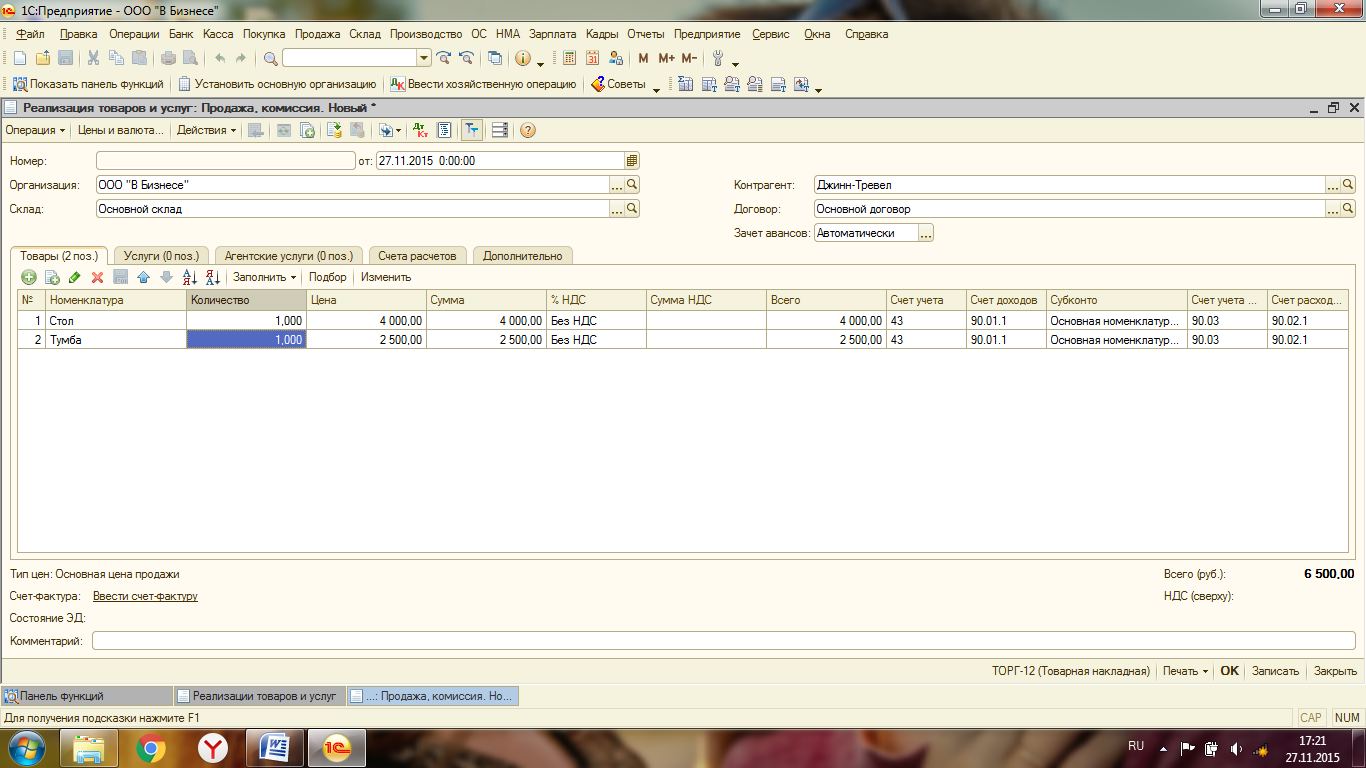Click the magnifier Find icon beside search box
The height and width of the screenshot is (768, 1366).
(x=271, y=58)
